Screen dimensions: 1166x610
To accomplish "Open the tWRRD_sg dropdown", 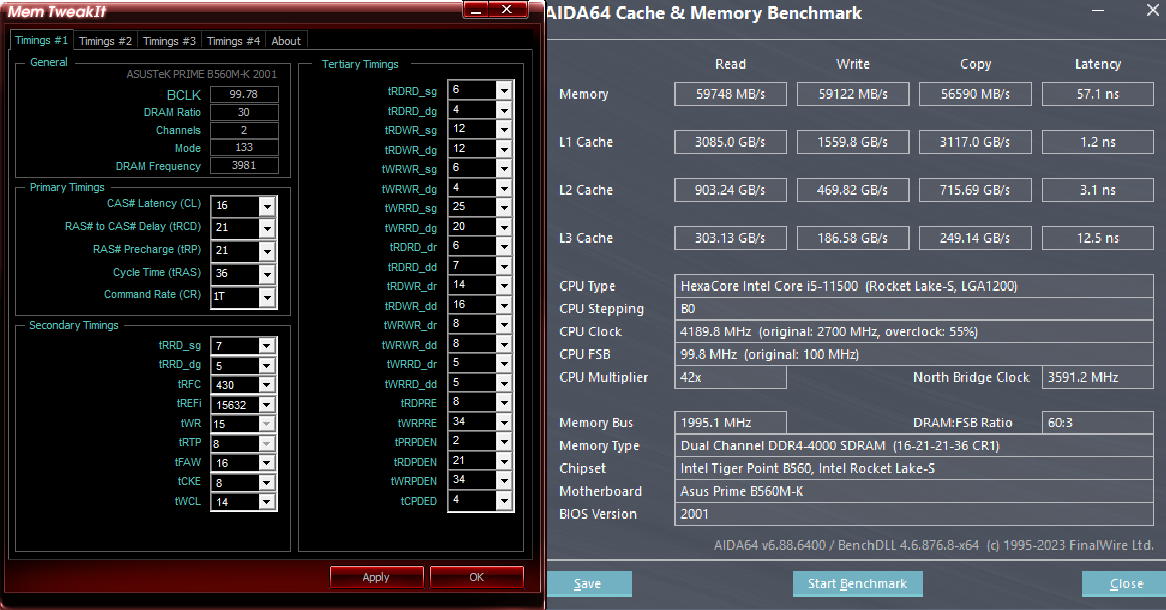I will pyautogui.click(x=504, y=208).
